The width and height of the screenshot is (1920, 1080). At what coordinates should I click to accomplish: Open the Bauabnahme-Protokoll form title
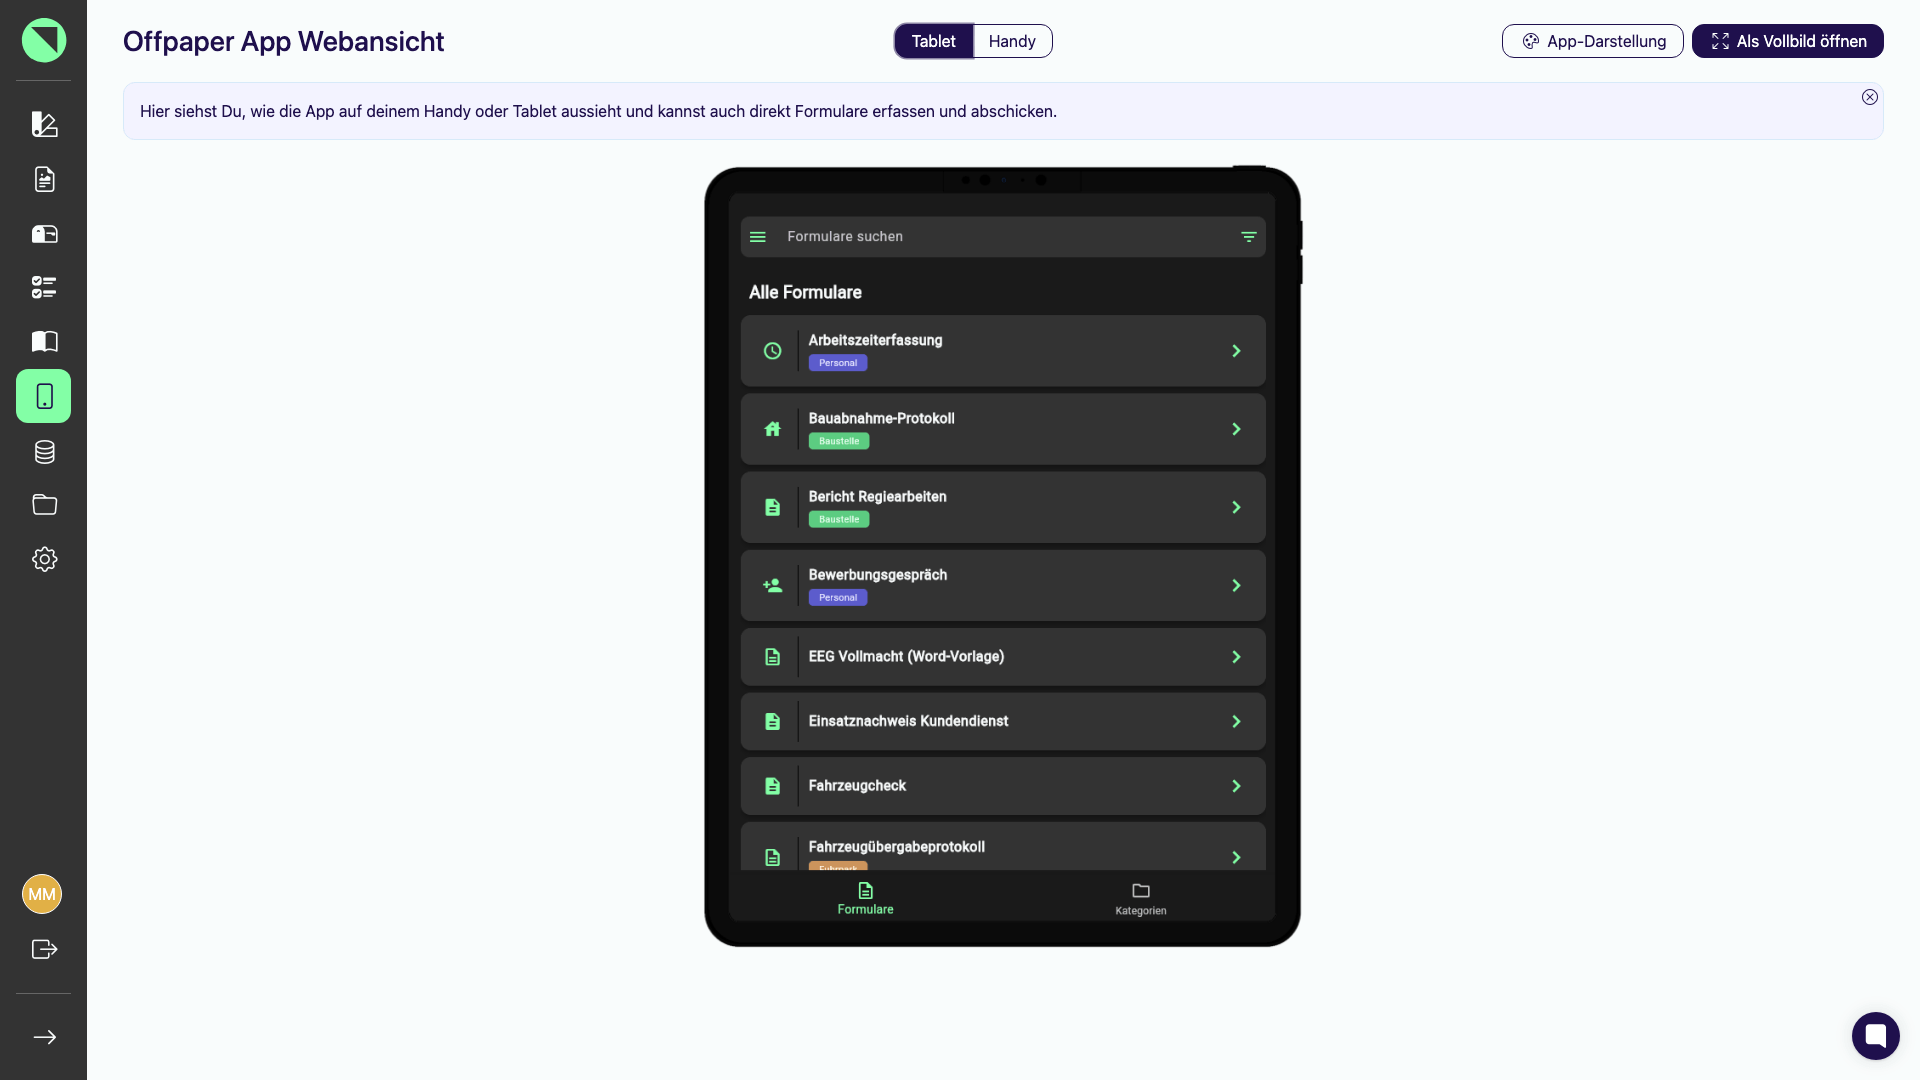[x=881, y=418]
